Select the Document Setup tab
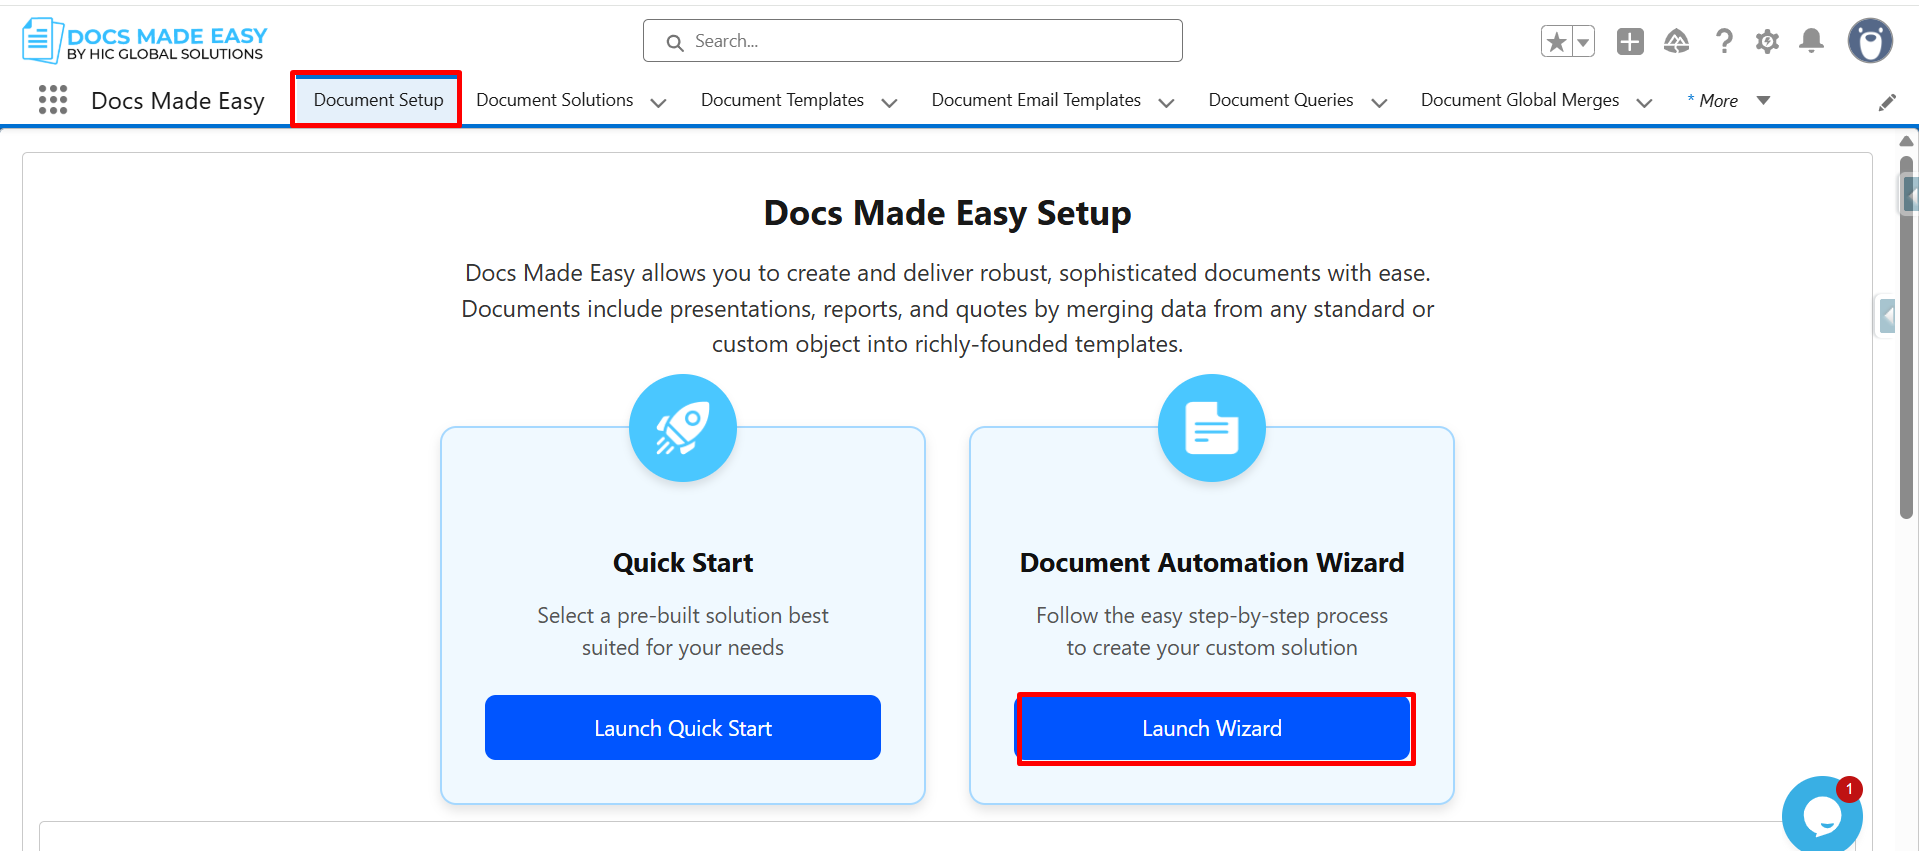This screenshot has height=851, width=1919. pyautogui.click(x=377, y=100)
